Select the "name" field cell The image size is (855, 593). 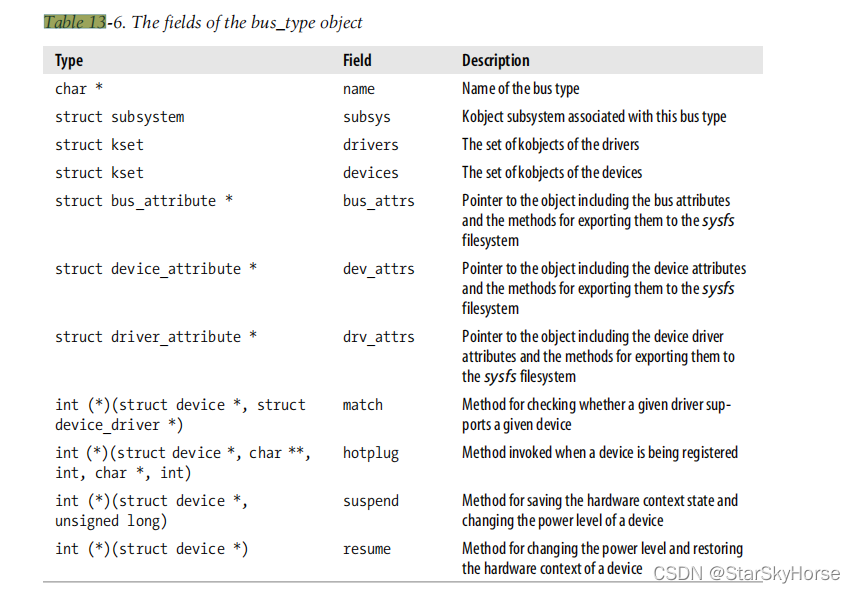pyautogui.click(x=358, y=89)
